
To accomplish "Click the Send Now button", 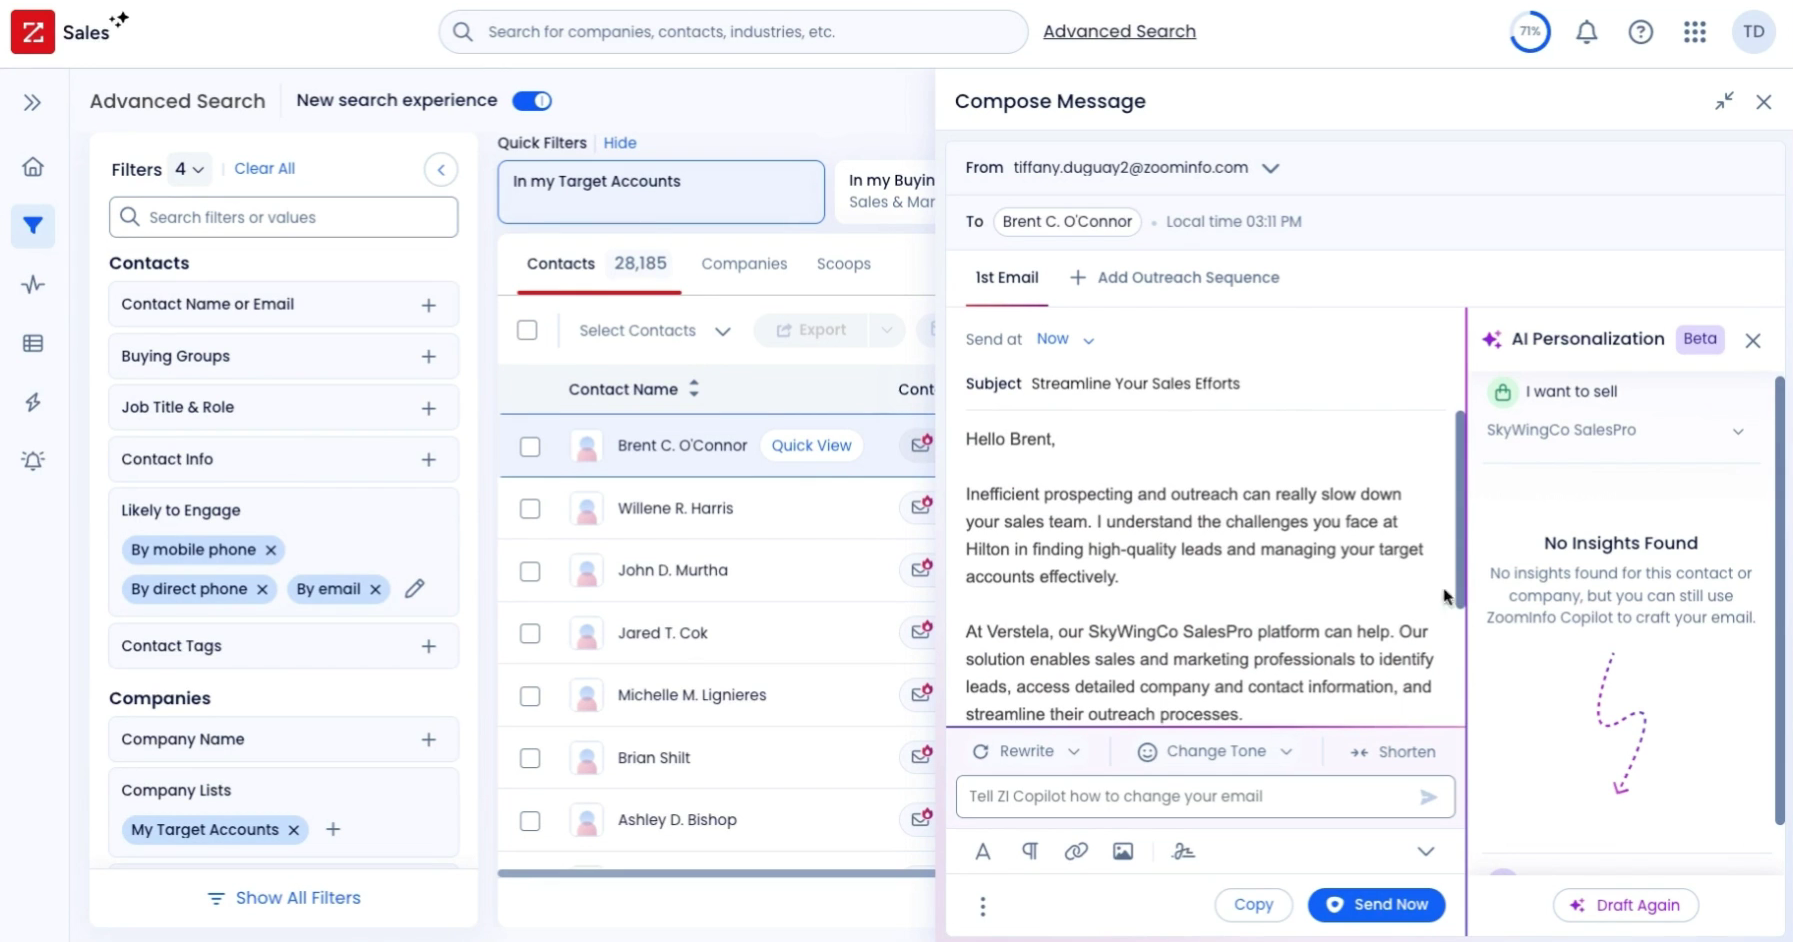I will (1376, 905).
